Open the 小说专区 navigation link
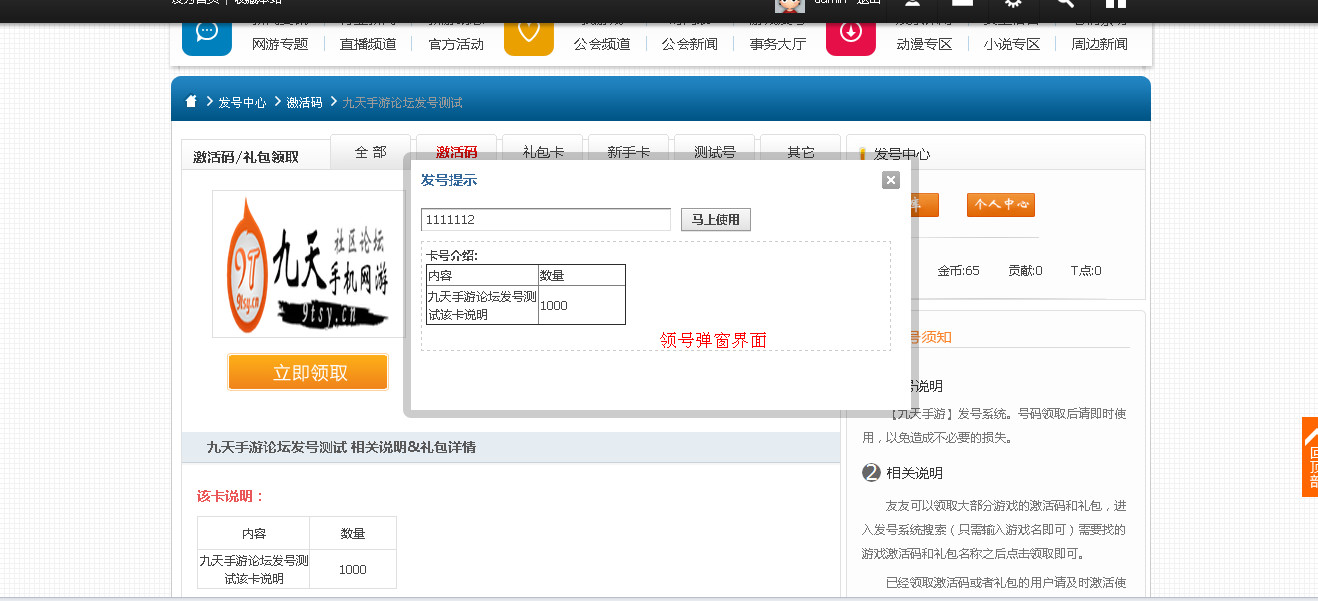This screenshot has width=1318, height=601. click(1012, 44)
